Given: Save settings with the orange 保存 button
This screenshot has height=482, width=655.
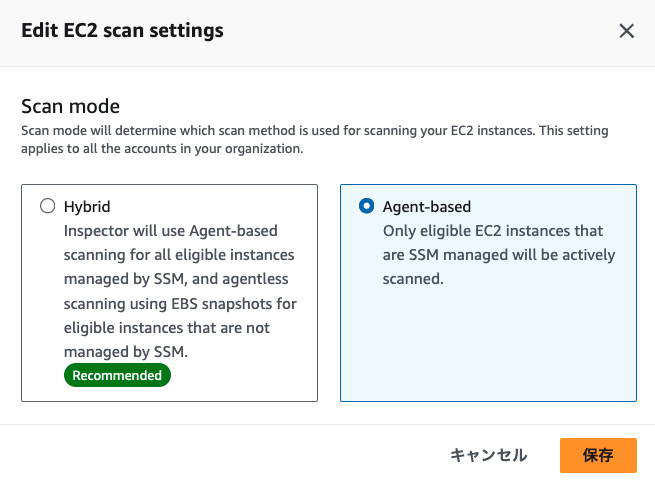Looking at the screenshot, I should 598,455.
